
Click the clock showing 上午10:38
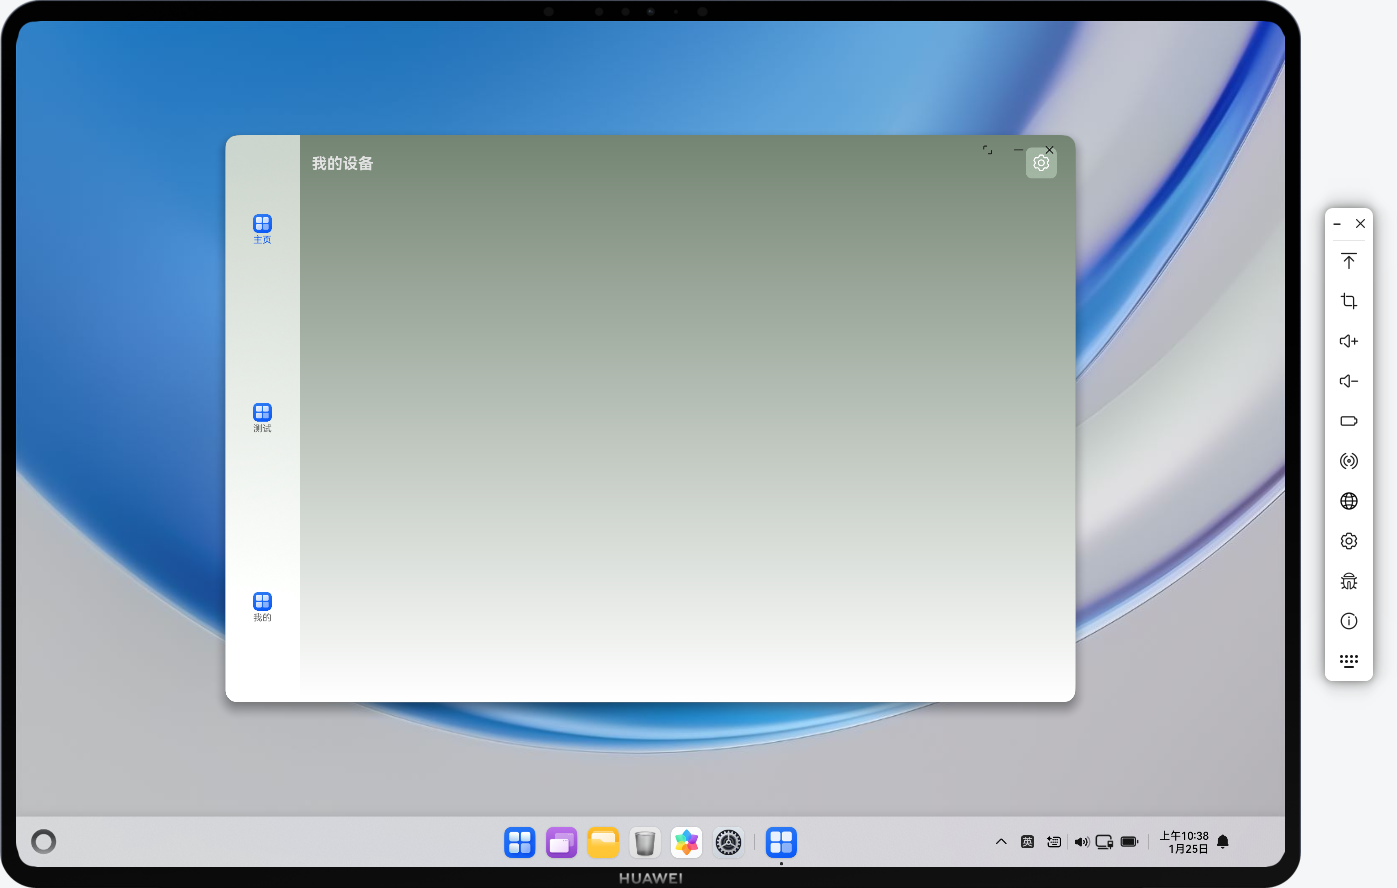[x=1184, y=842]
